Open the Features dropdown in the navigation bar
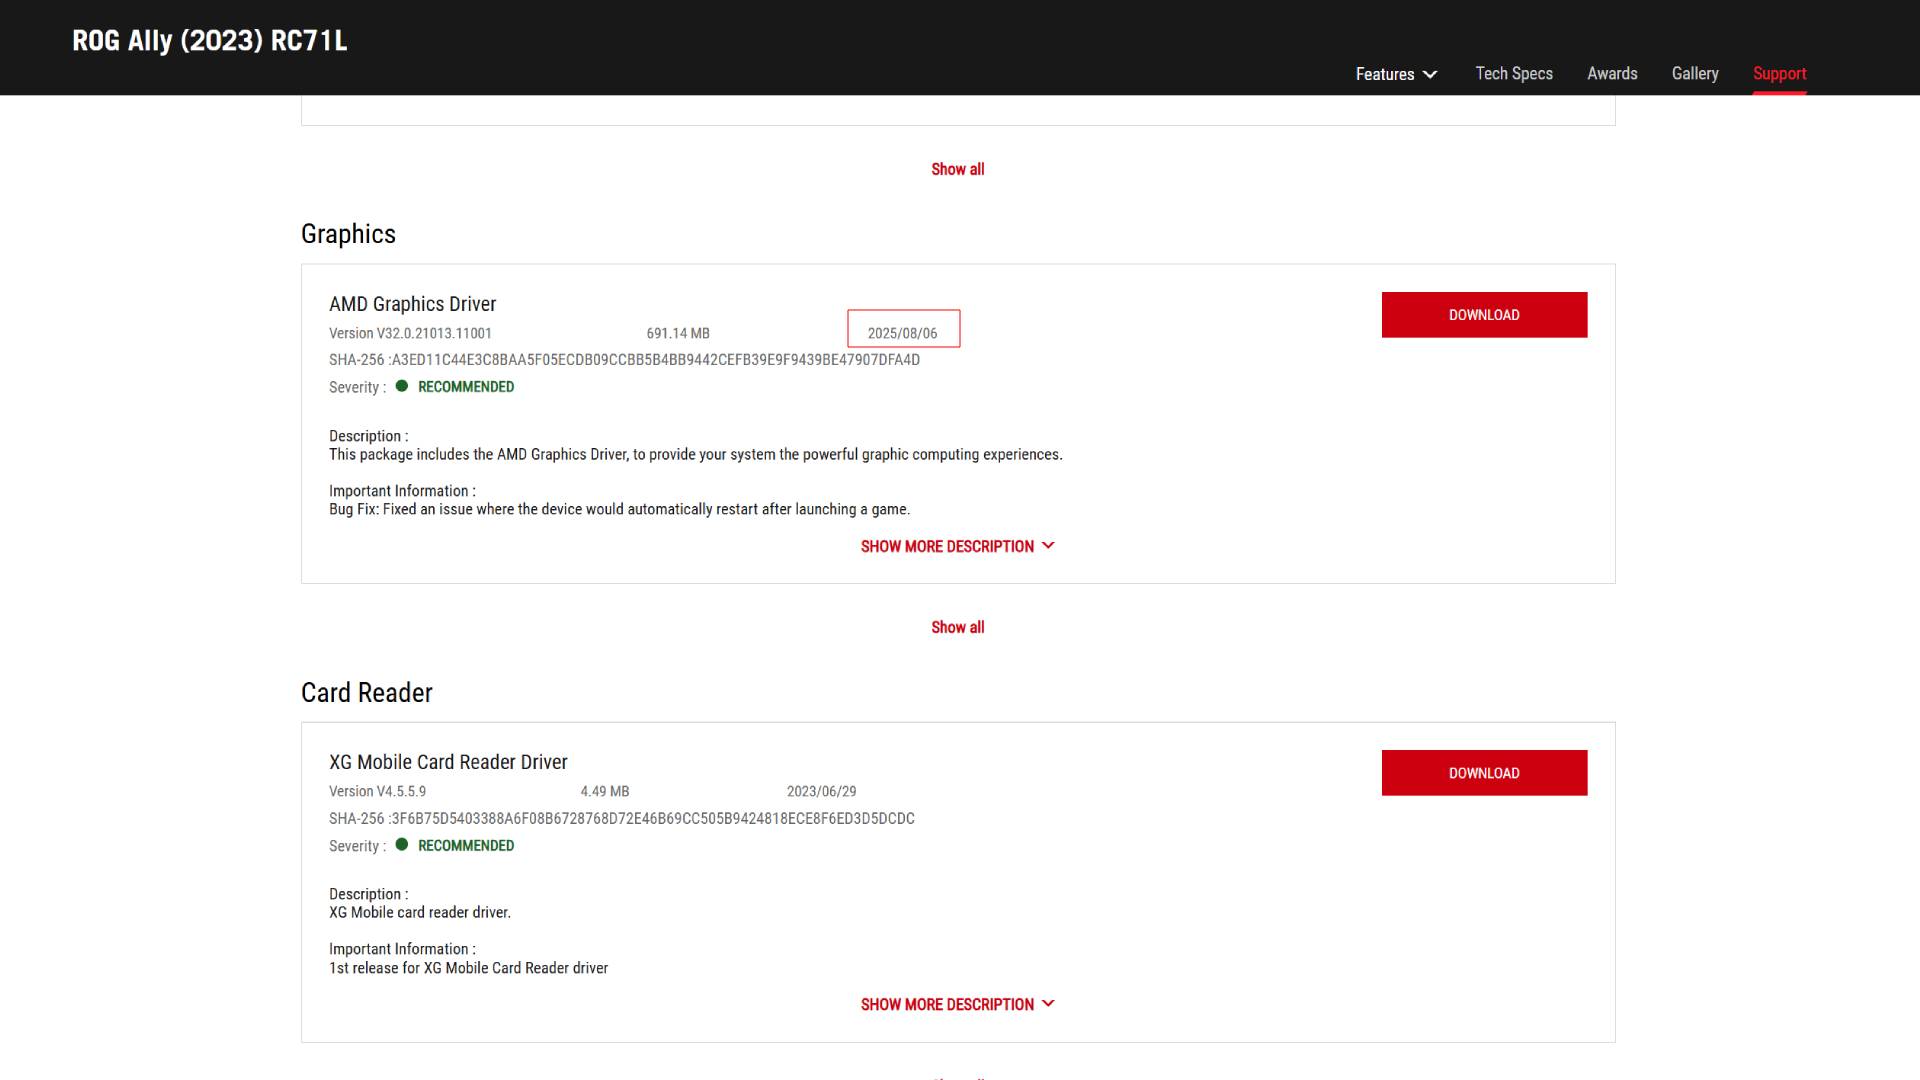Image resolution: width=1920 pixels, height=1080 pixels. 1395,73
